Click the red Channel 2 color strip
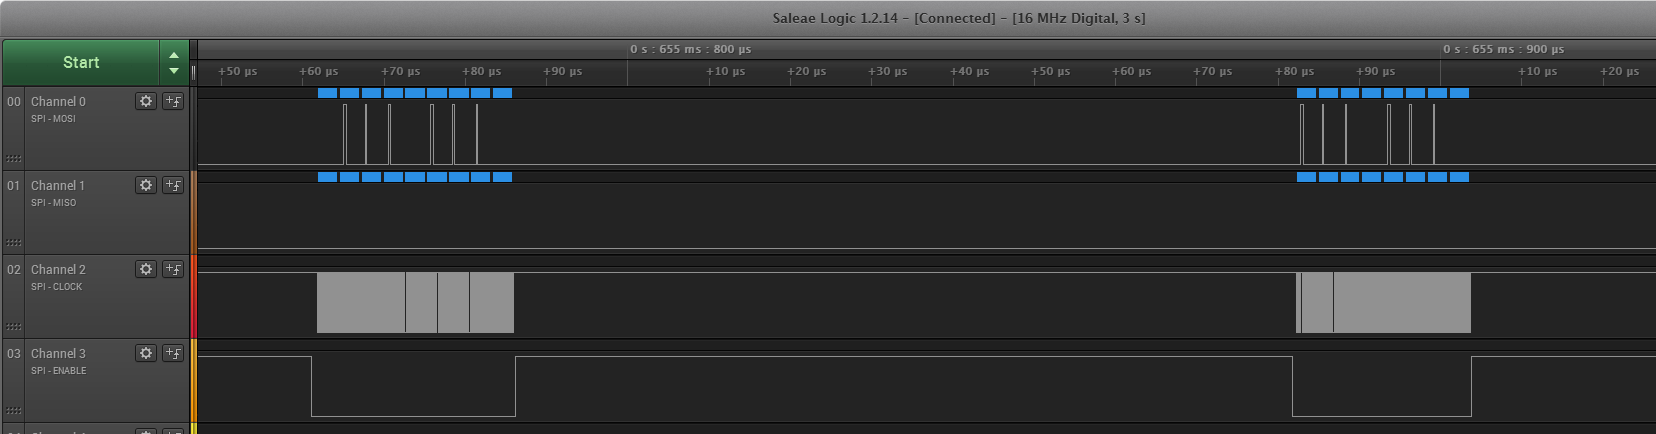 194,296
